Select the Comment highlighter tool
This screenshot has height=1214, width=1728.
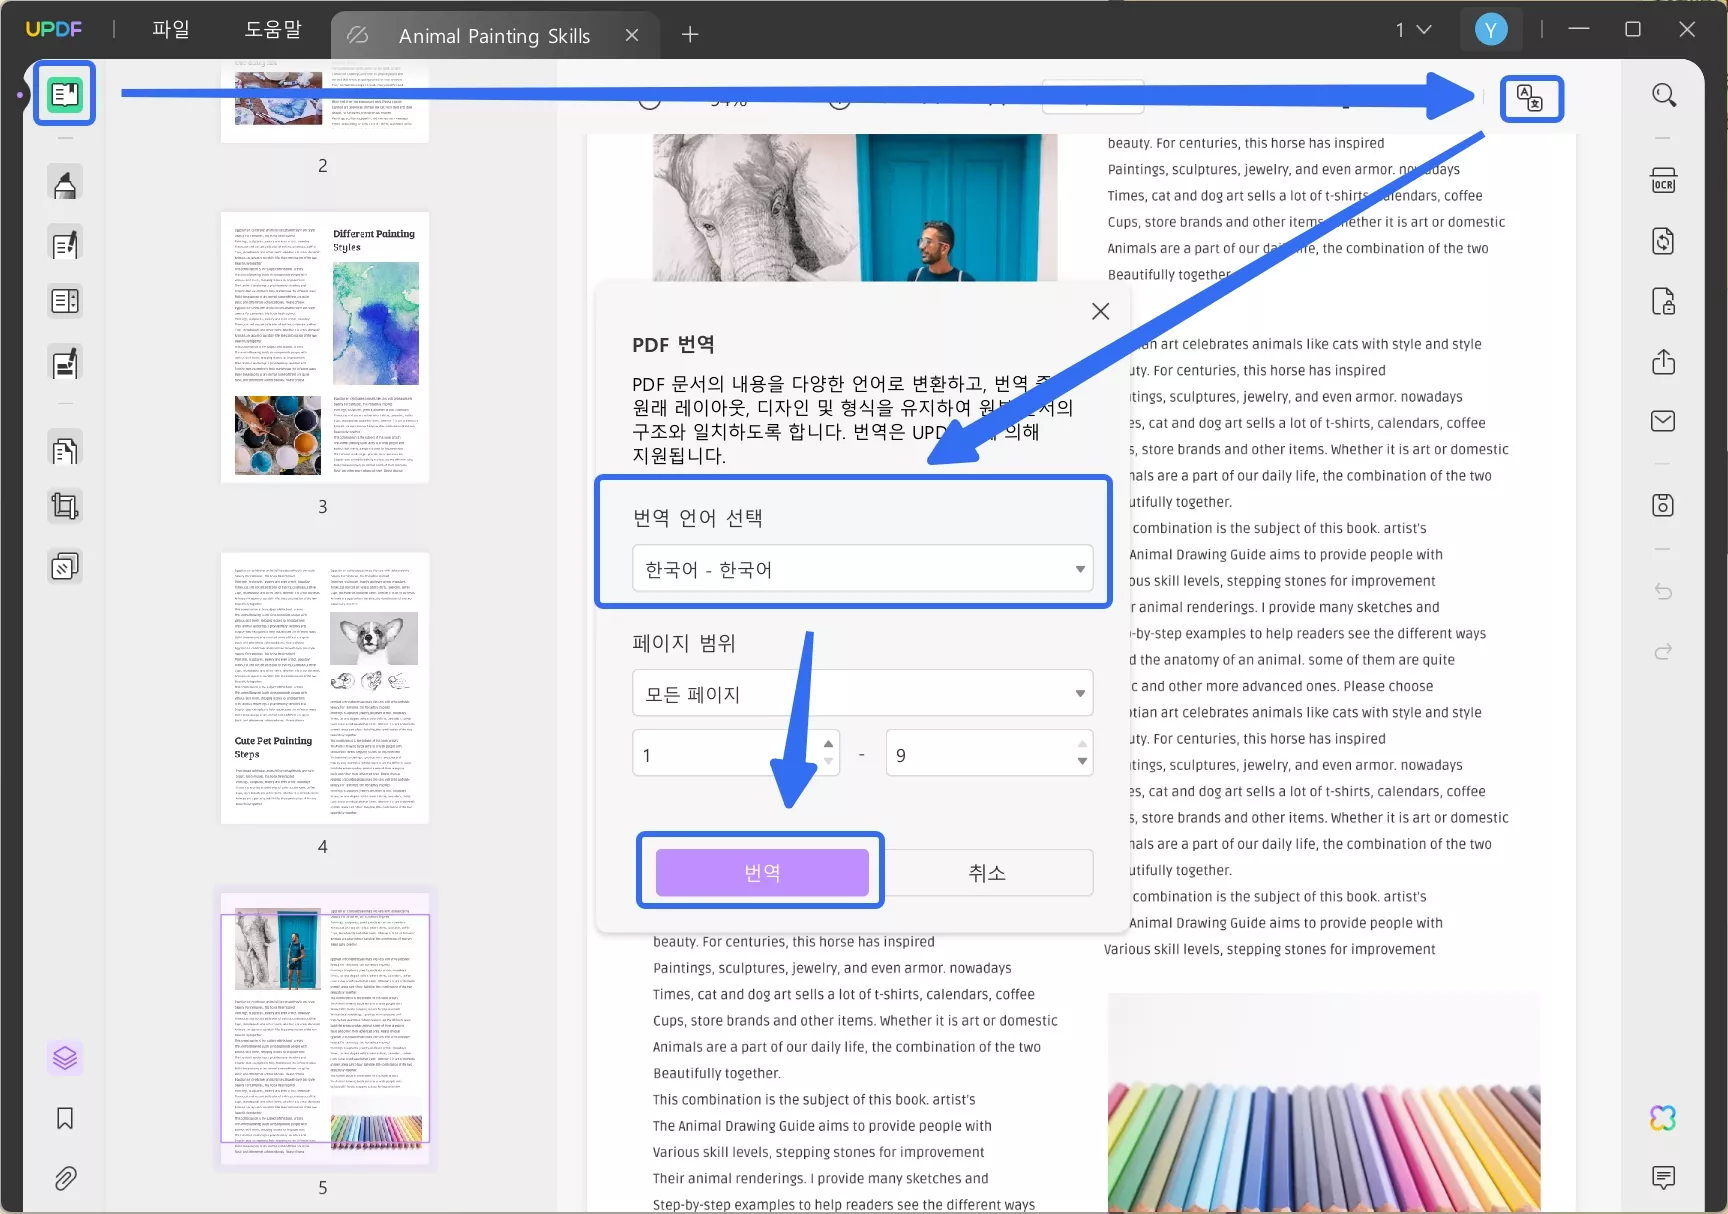tap(65, 184)
